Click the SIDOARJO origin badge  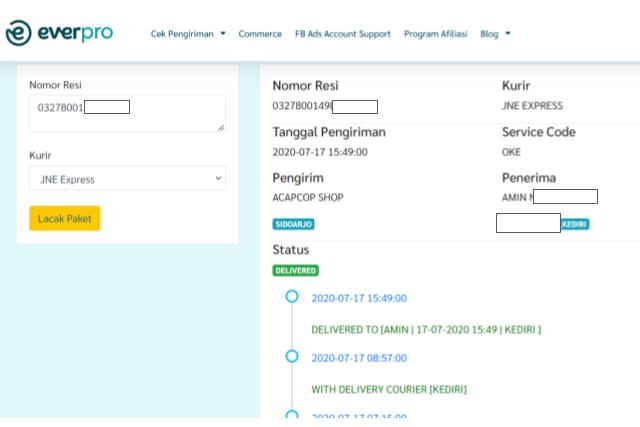tap(293, 224)
